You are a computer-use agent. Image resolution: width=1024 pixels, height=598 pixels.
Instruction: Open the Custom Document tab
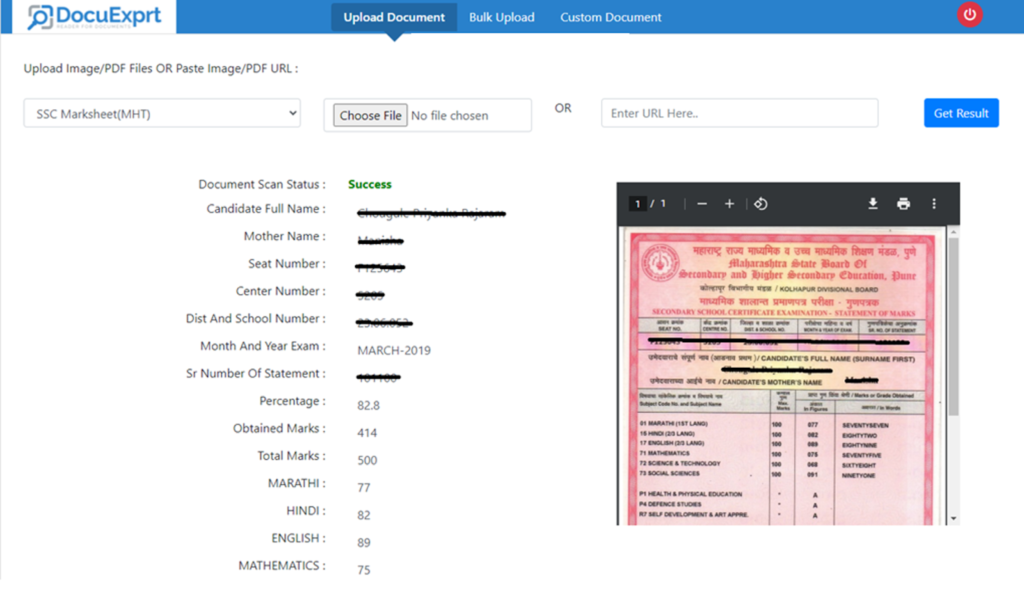[610, 17]
